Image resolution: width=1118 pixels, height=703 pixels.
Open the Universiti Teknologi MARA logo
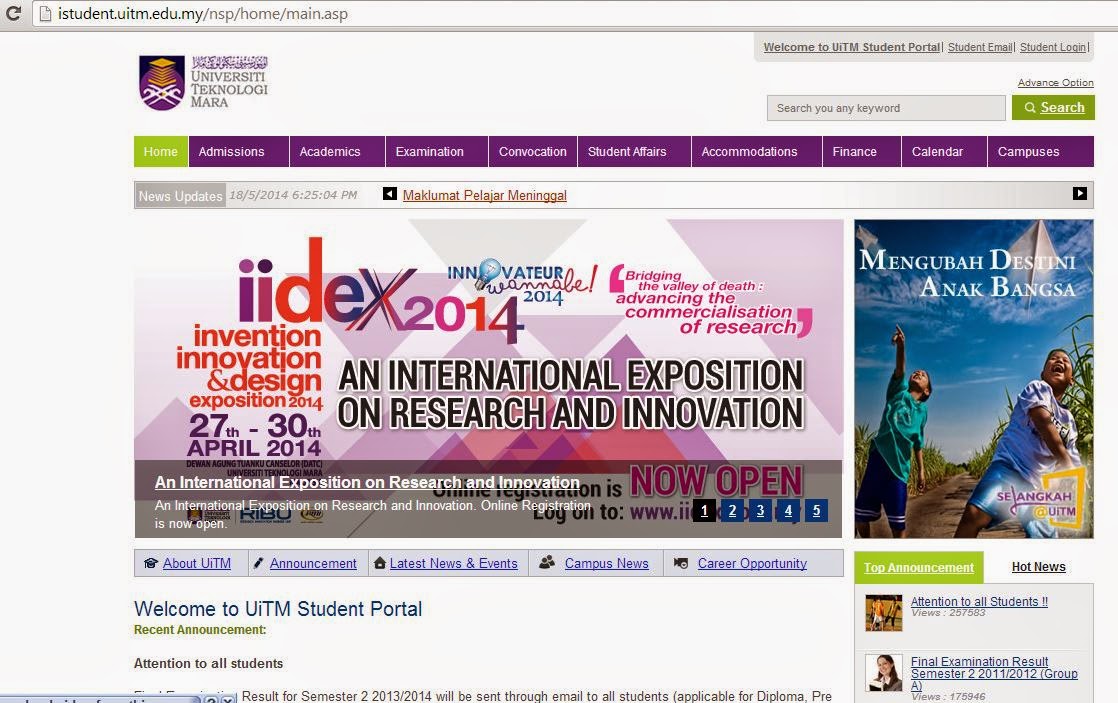(203, 83)
